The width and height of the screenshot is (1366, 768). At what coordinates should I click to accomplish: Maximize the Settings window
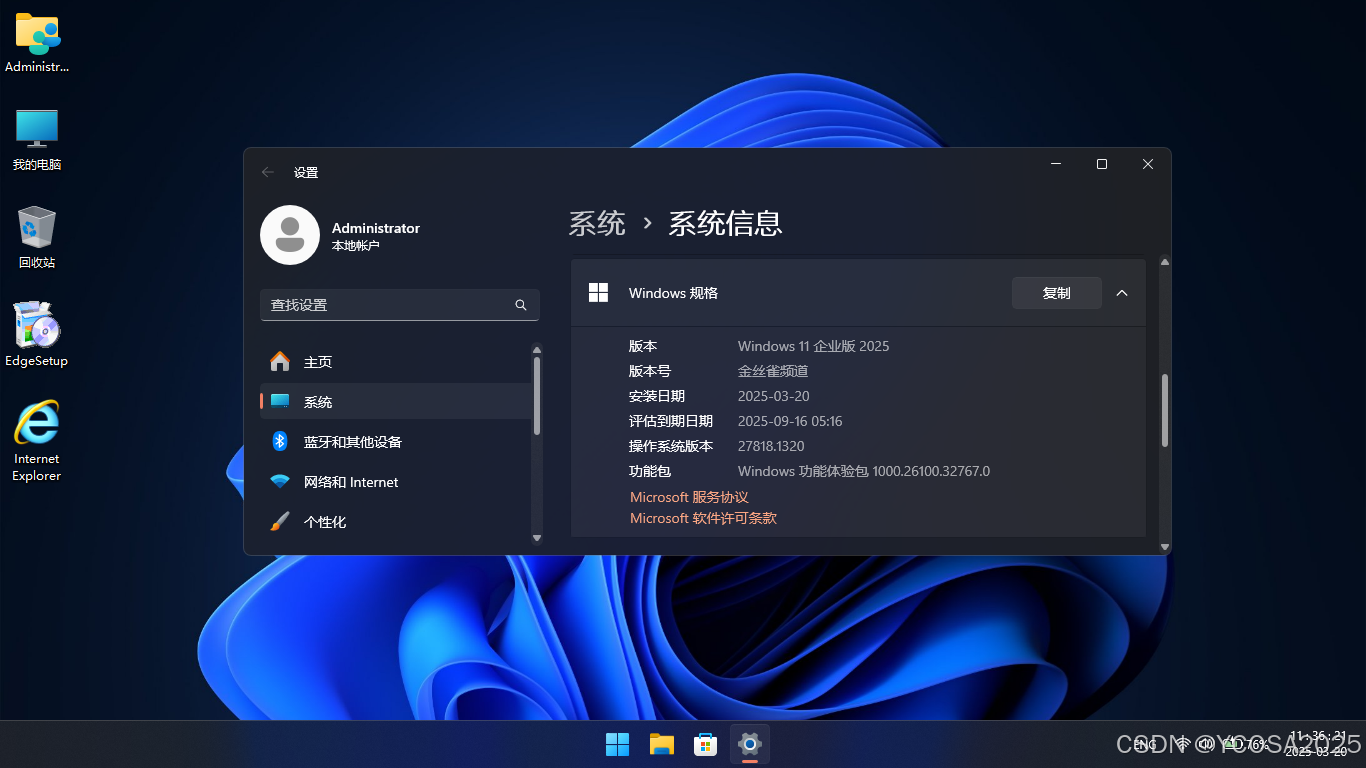[1102, 164]
